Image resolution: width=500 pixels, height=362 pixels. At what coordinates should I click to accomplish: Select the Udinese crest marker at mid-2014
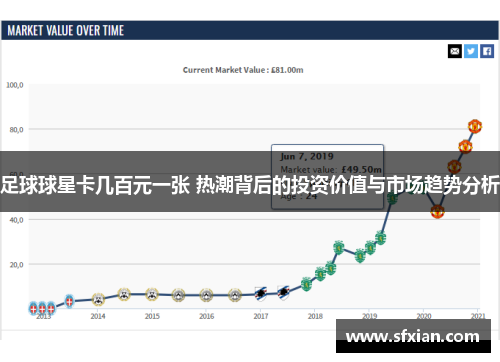coord(124,294)
